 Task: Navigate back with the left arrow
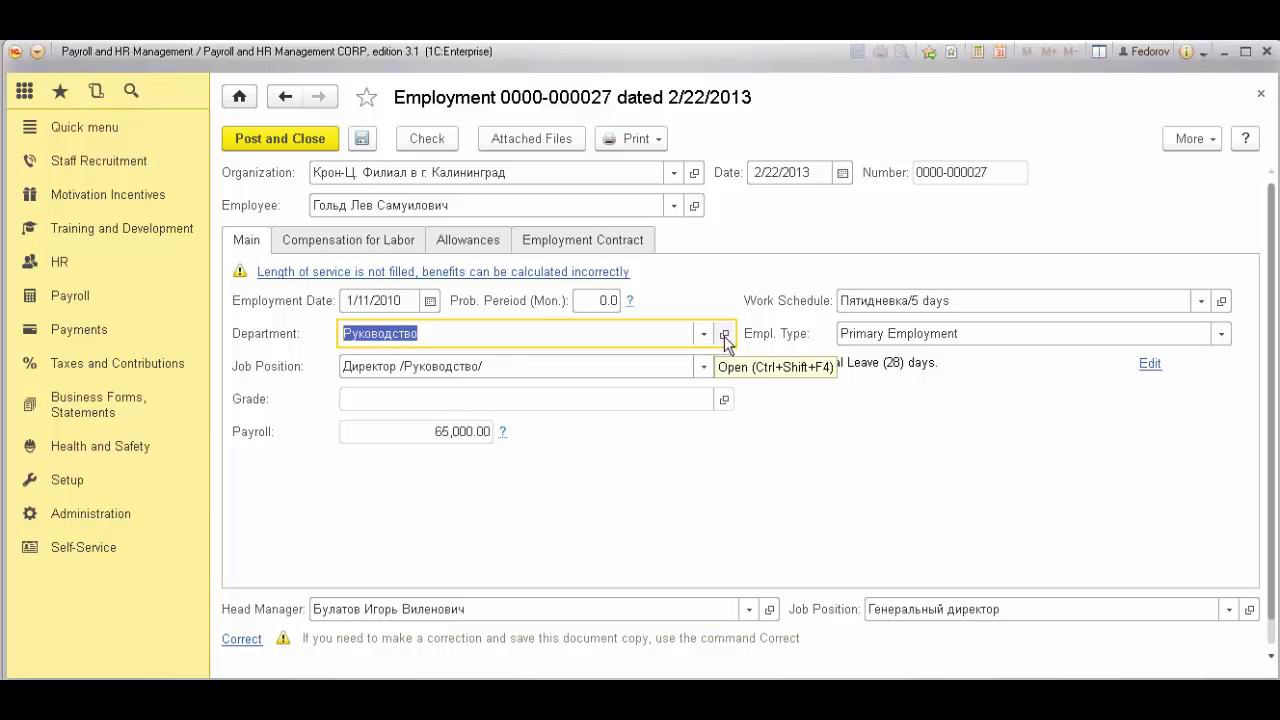(x=285, y=97)
